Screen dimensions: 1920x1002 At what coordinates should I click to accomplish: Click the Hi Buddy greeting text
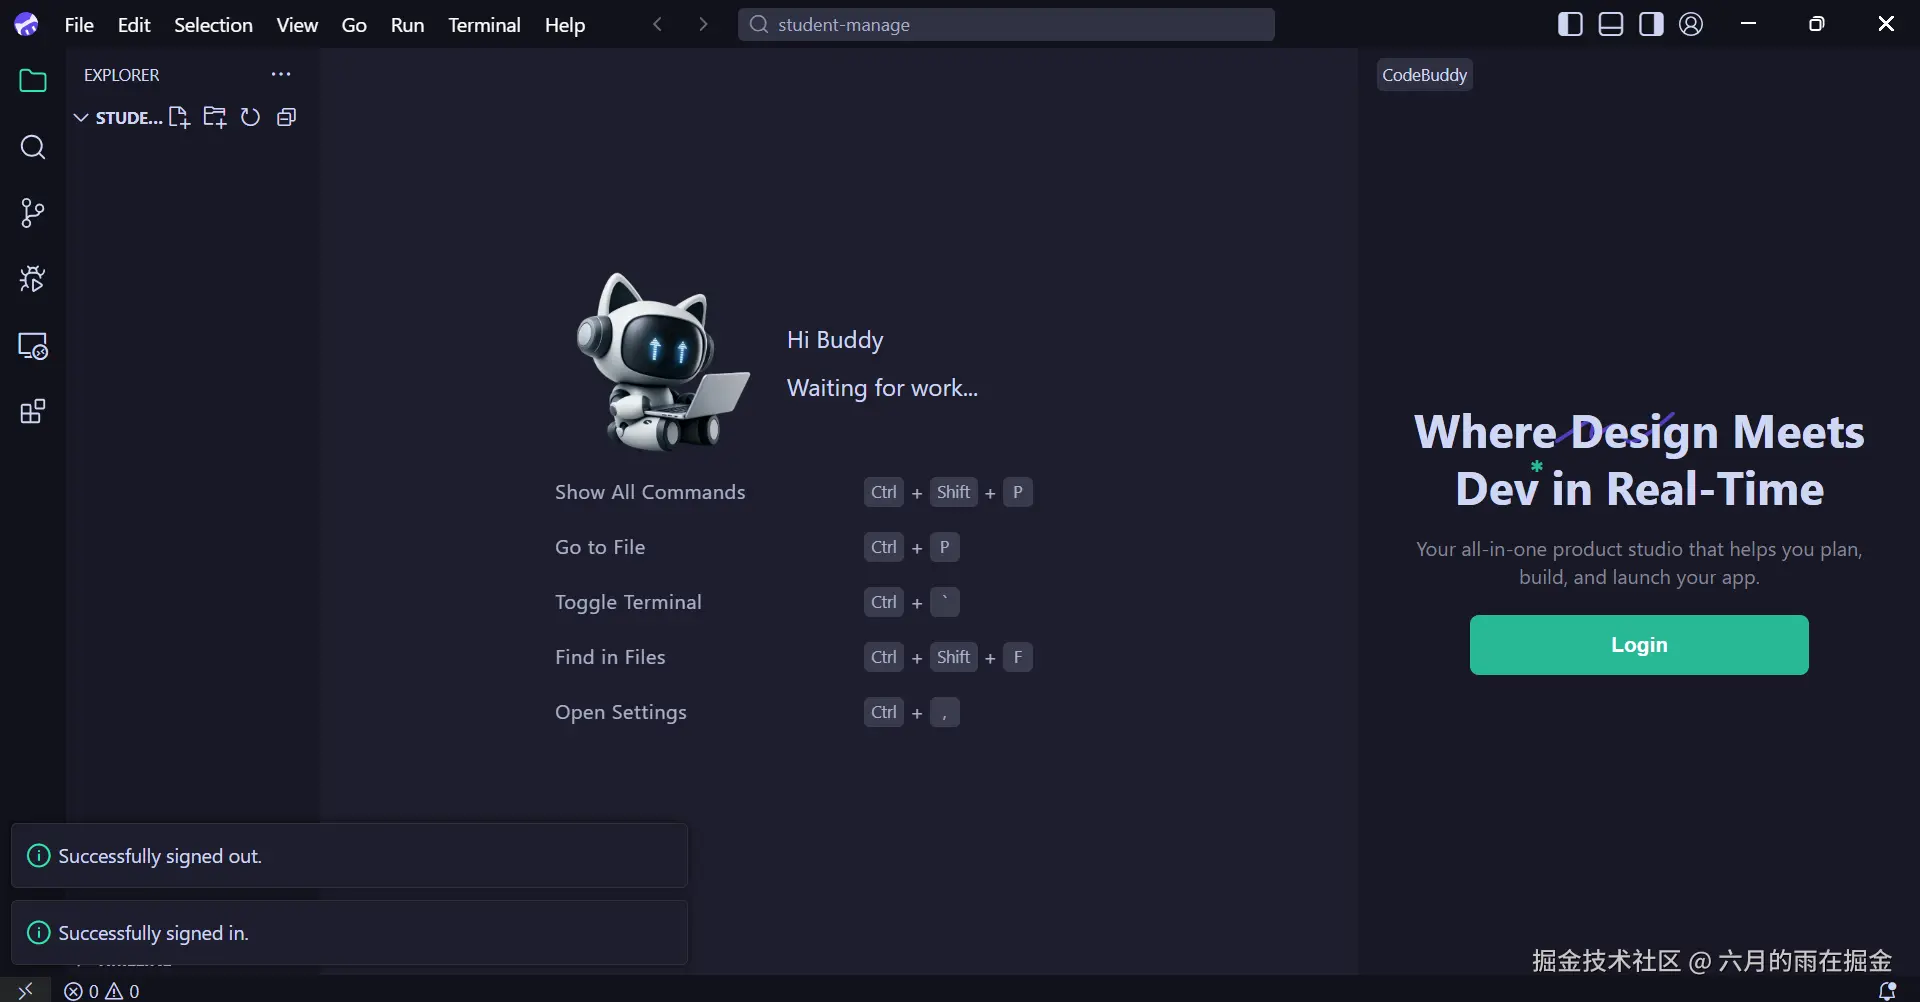pyautogui.click(x=835, y=340)
